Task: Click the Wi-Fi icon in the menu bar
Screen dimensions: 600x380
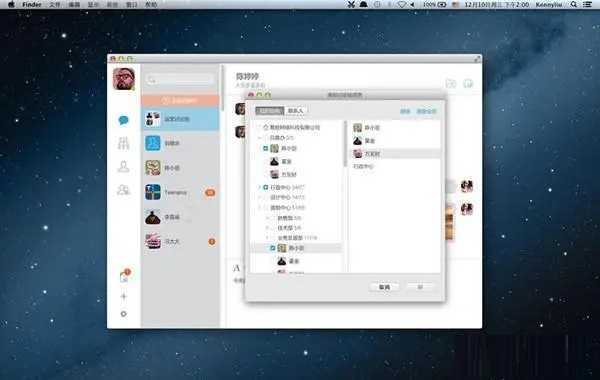Action: (x=401, y=5)
